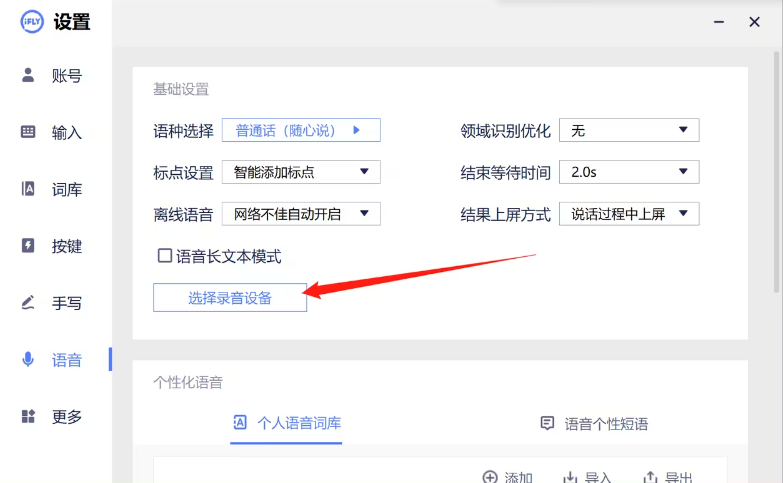Image resolution: width=783 pixels, height=483 pixels.
Task: Click the 结果上屏方式 label
Action: click(x=505, y=214)
